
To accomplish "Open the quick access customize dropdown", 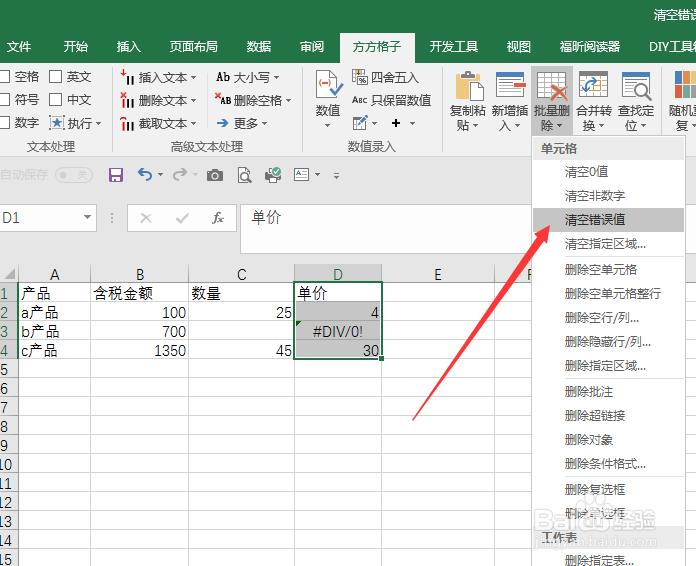I will click(336, 176).
